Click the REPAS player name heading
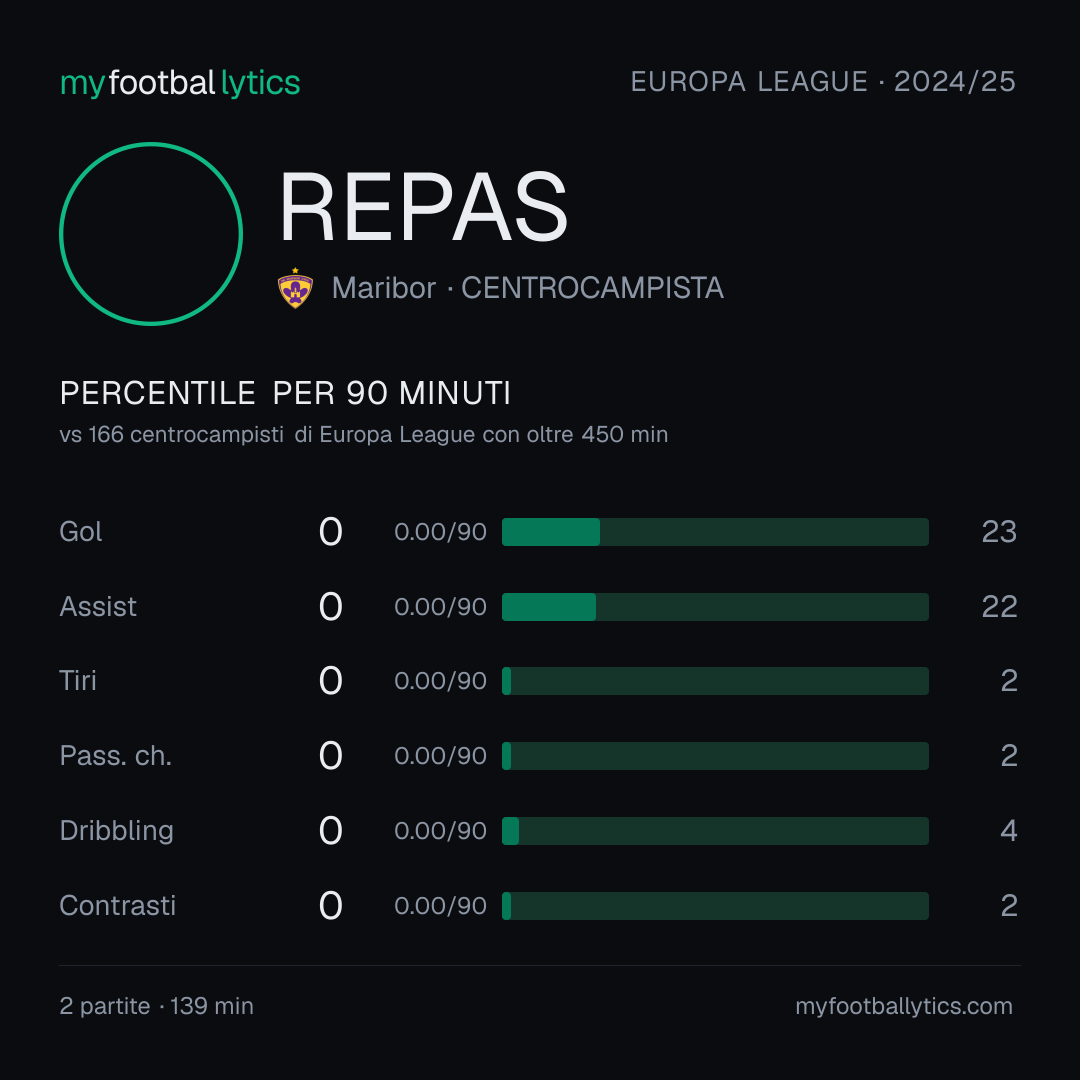This screenshot has width=1080, height=1080. point(423,207)
